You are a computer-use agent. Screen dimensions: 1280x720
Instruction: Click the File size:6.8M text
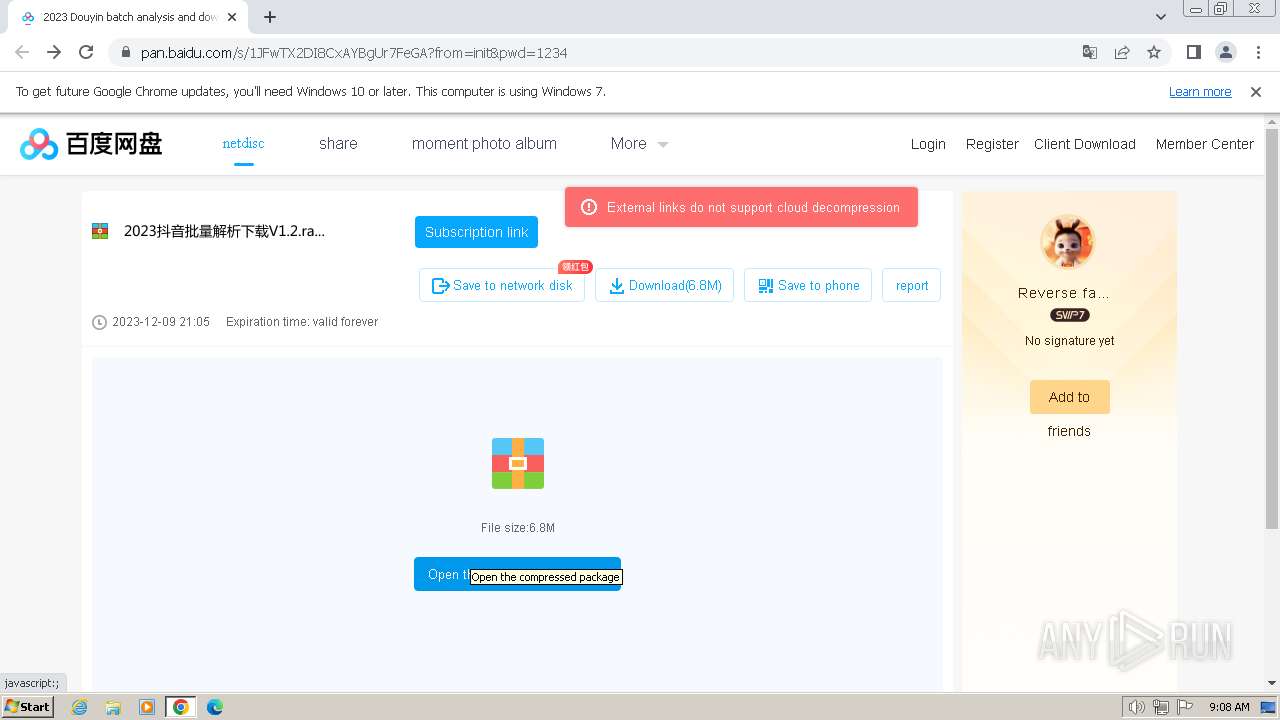point(518,528)
